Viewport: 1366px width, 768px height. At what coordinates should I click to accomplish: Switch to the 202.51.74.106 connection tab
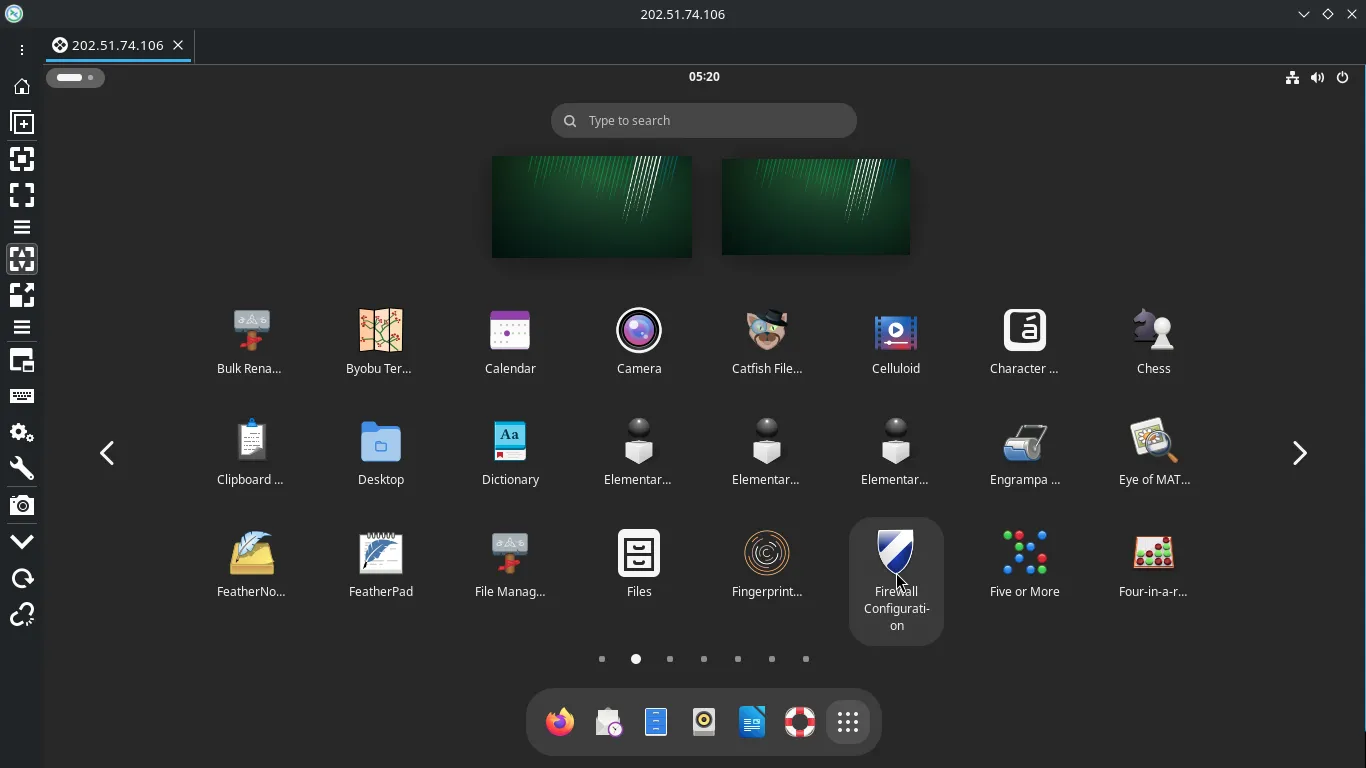[x=117, y=45]
